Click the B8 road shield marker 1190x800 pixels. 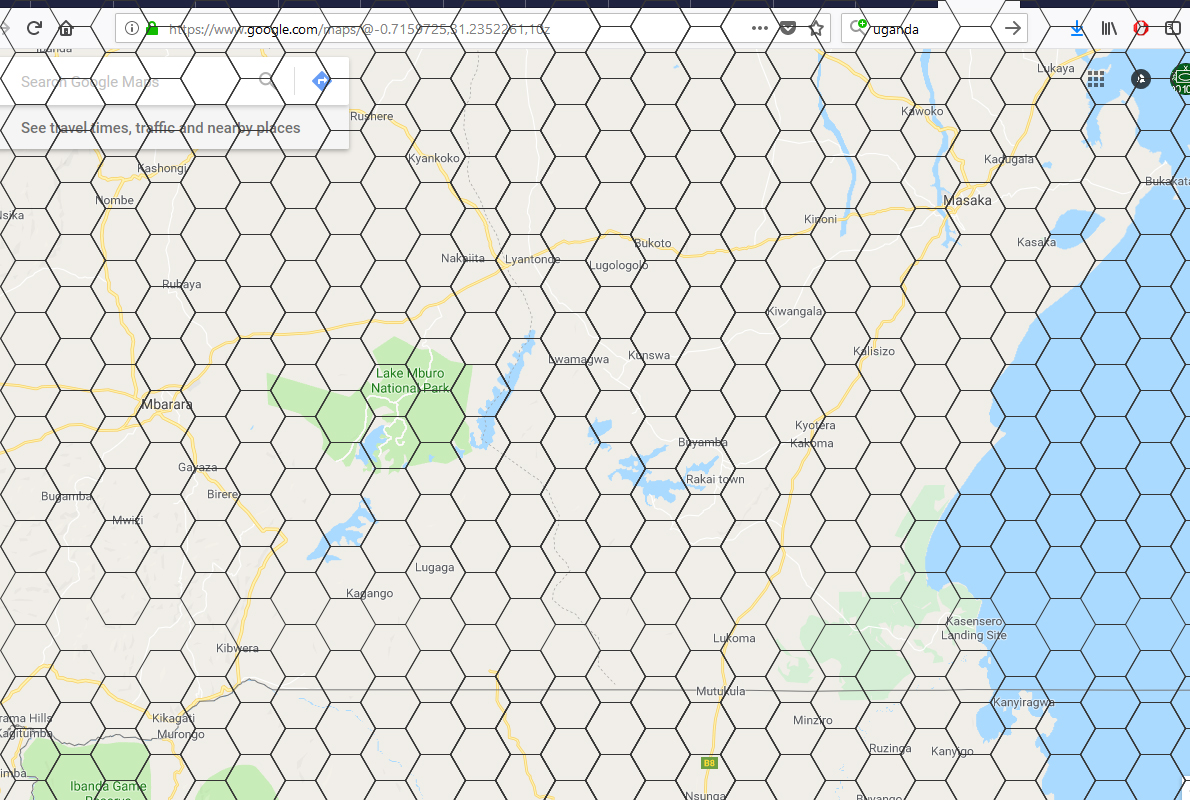tap(709, 763)
